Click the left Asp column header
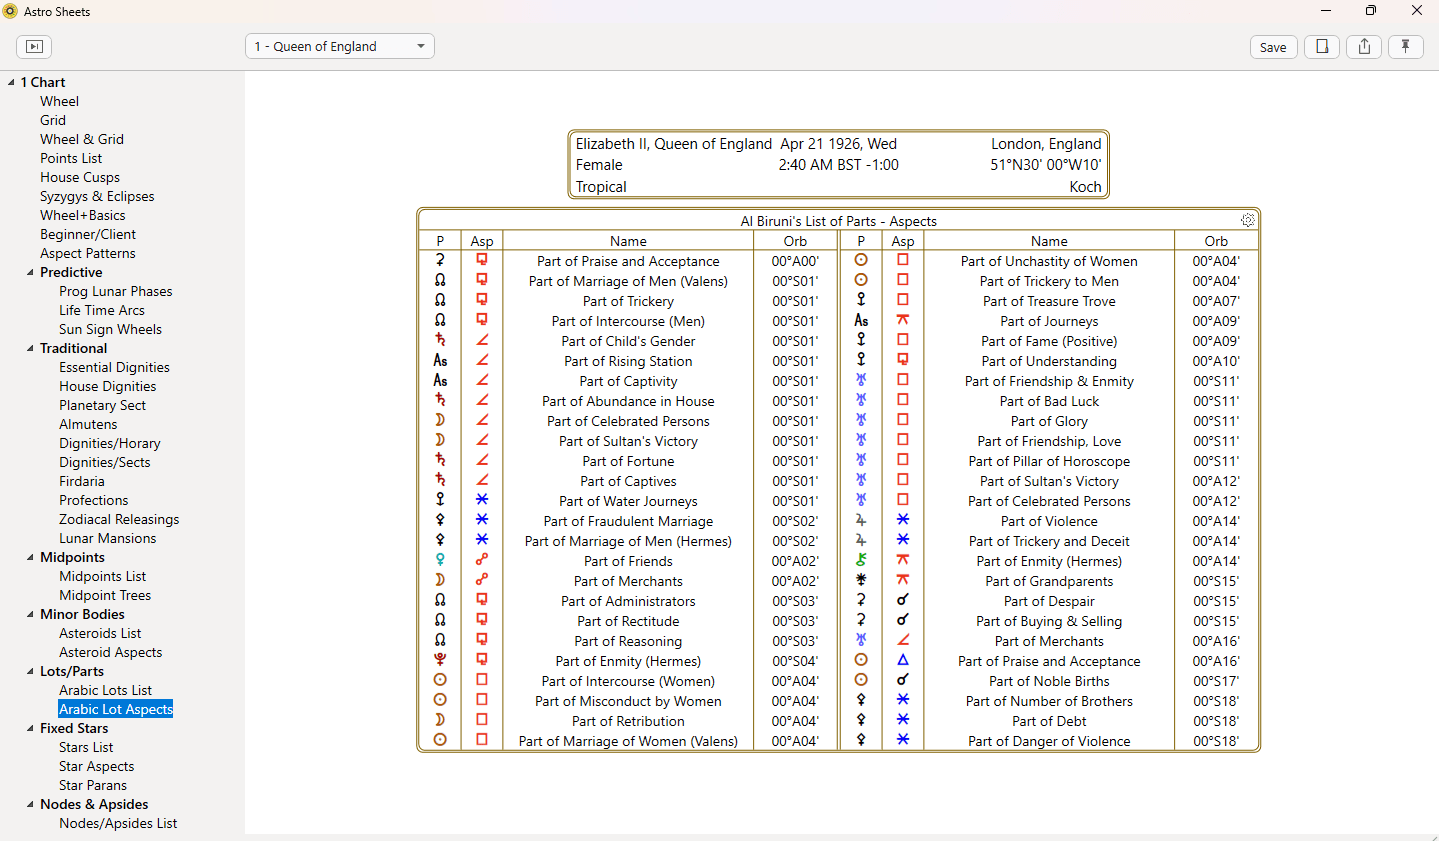The image size is (1439, 841). point(482,241)
